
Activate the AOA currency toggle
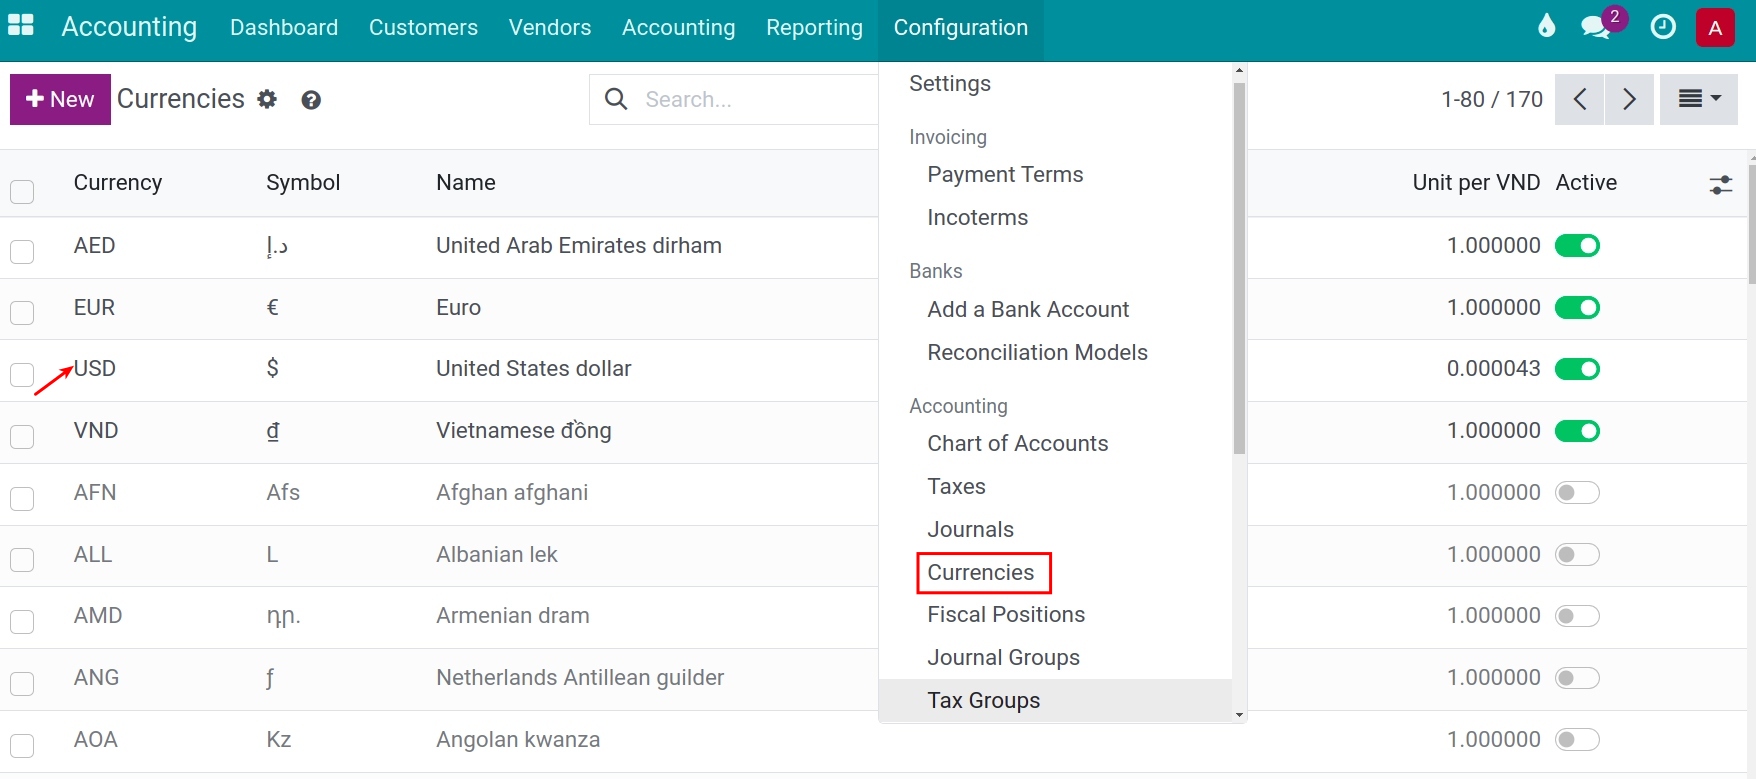[x=1577, y=740]
